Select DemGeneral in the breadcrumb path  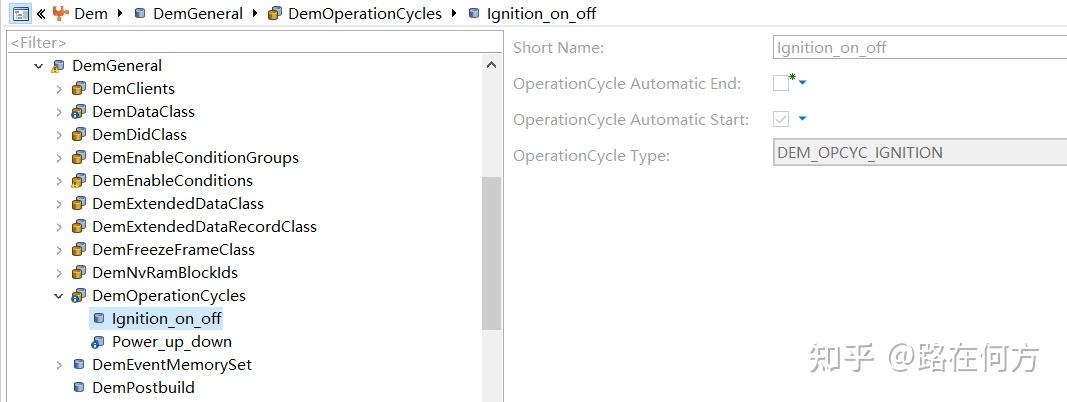tap(200, 14)
